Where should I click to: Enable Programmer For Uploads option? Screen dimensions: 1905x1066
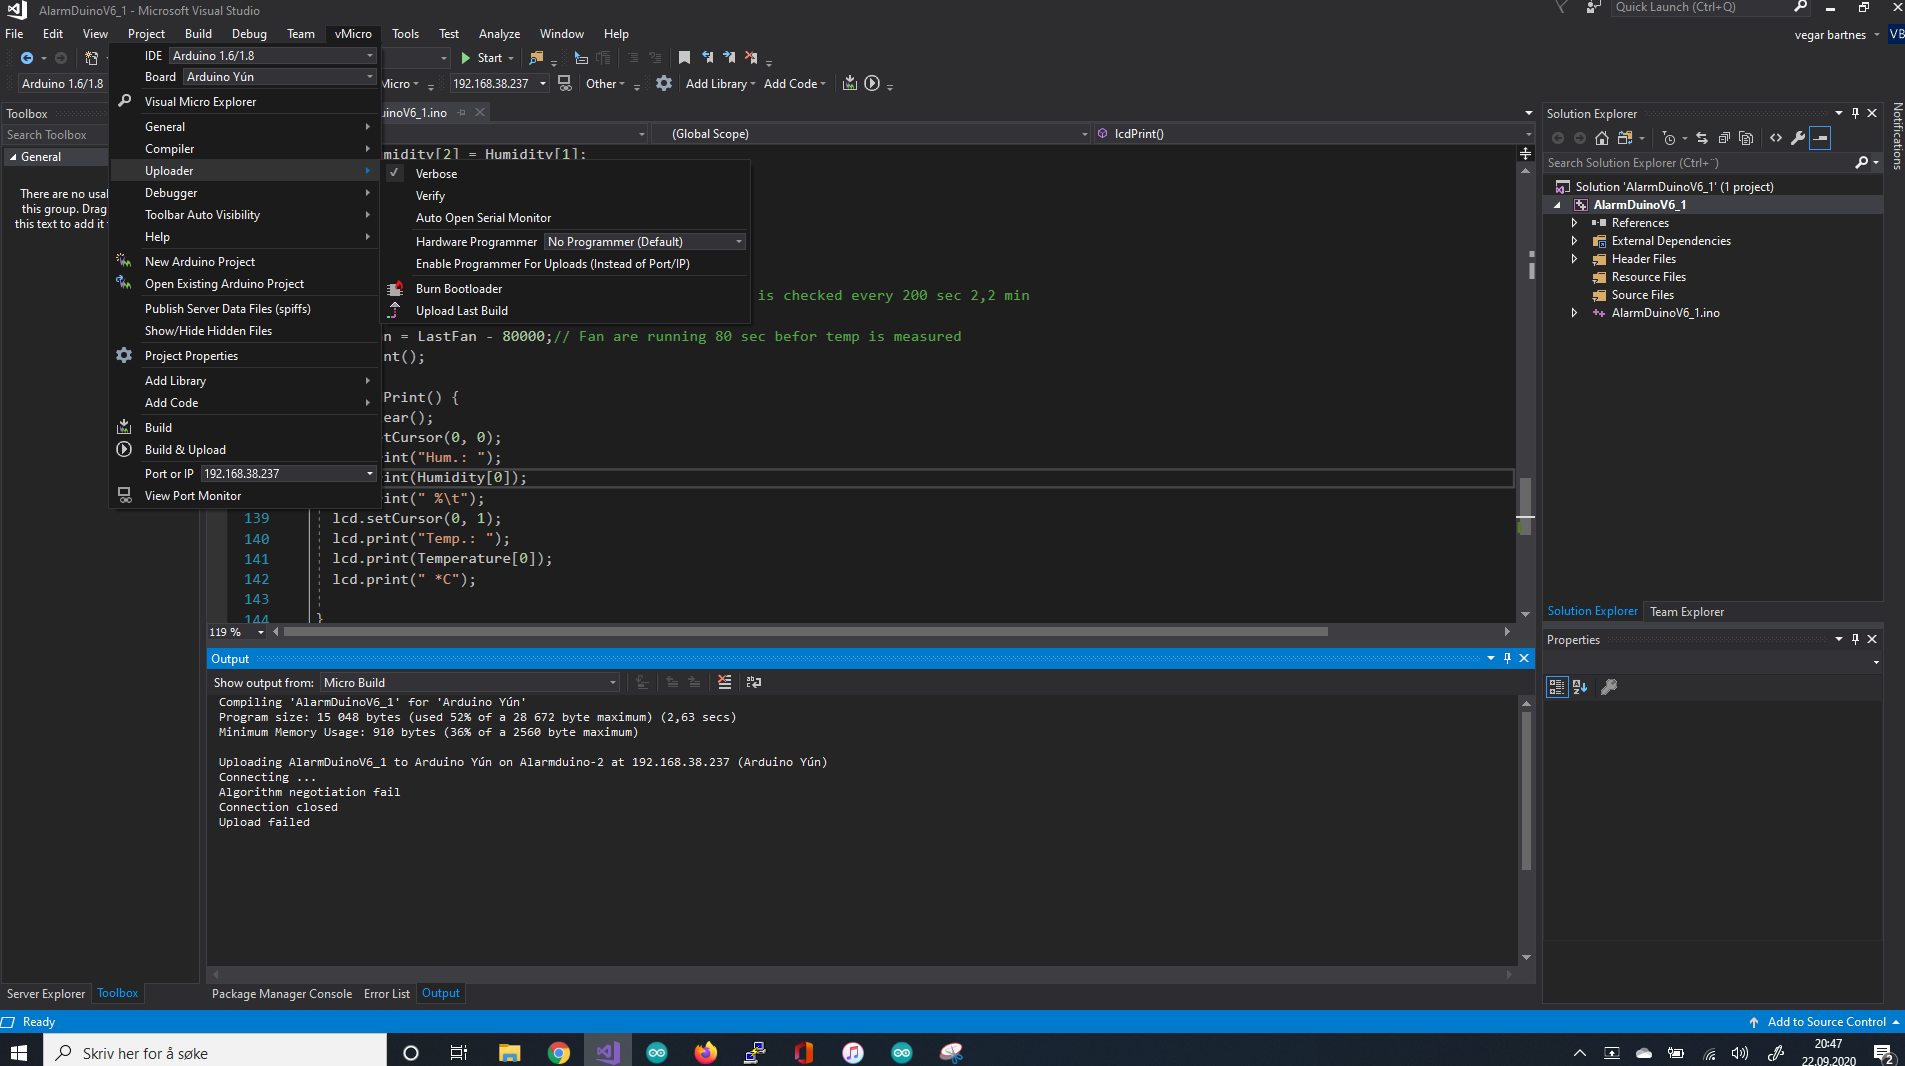(552, 264)
